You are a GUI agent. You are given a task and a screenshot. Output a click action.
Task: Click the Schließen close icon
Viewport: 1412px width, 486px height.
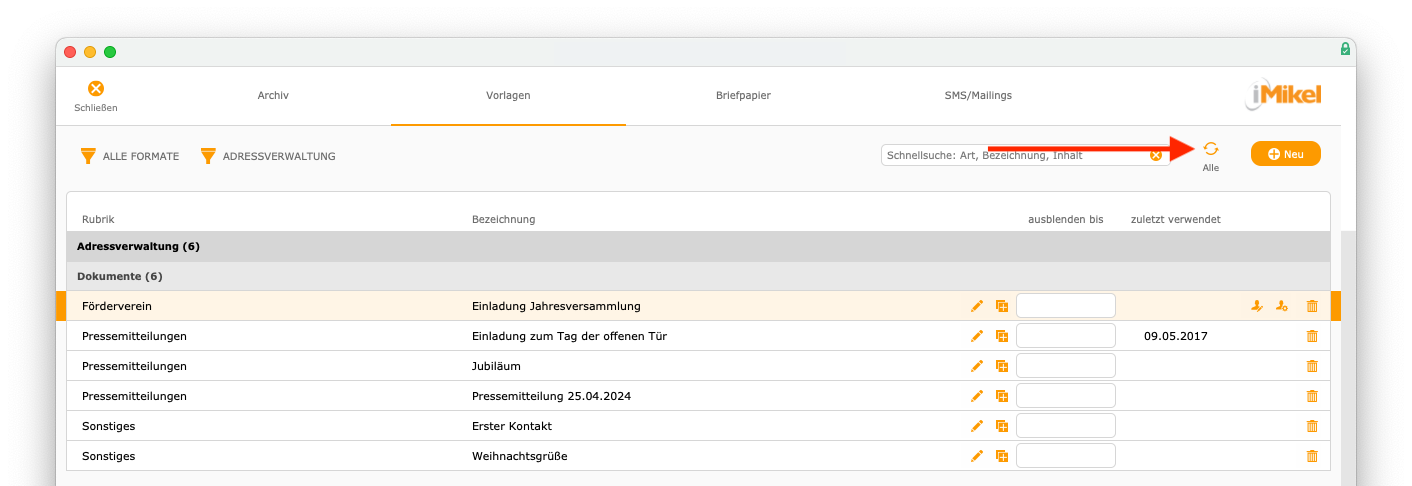[x=96, y=89]
